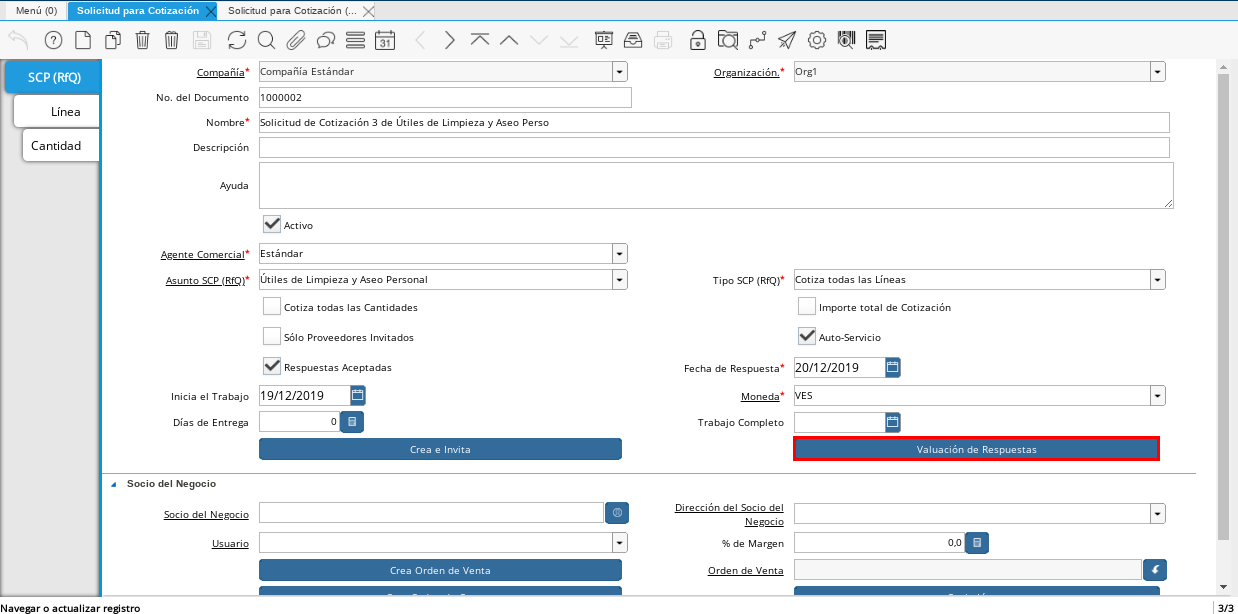Expand the Tipo SCP (RfQ) dropdown
1238x614 pixels.
tap(1157, 280)
